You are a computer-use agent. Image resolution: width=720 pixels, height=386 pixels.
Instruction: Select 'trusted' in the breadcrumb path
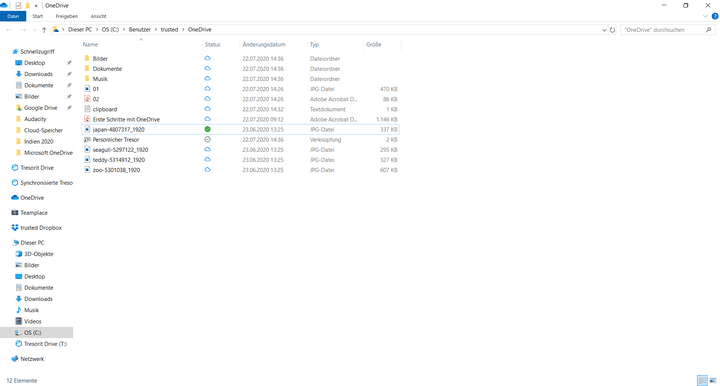[169, 29]
